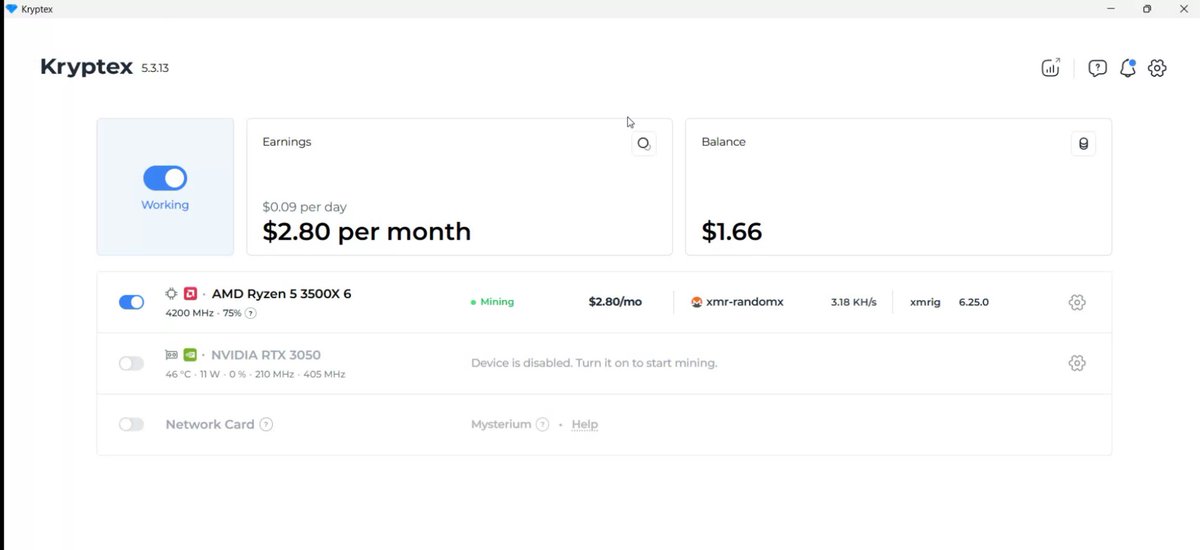Click the xmr-randomx algorithm name

tap(746, 302)
